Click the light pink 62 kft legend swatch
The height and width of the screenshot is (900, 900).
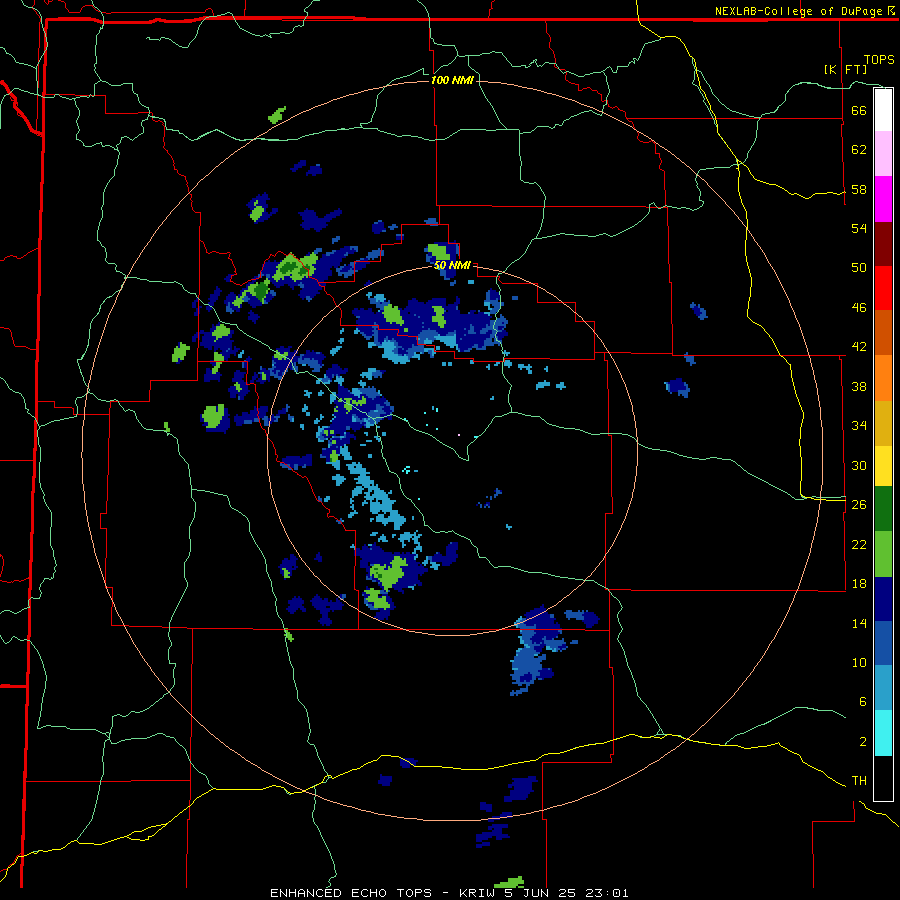coord(883,153)
